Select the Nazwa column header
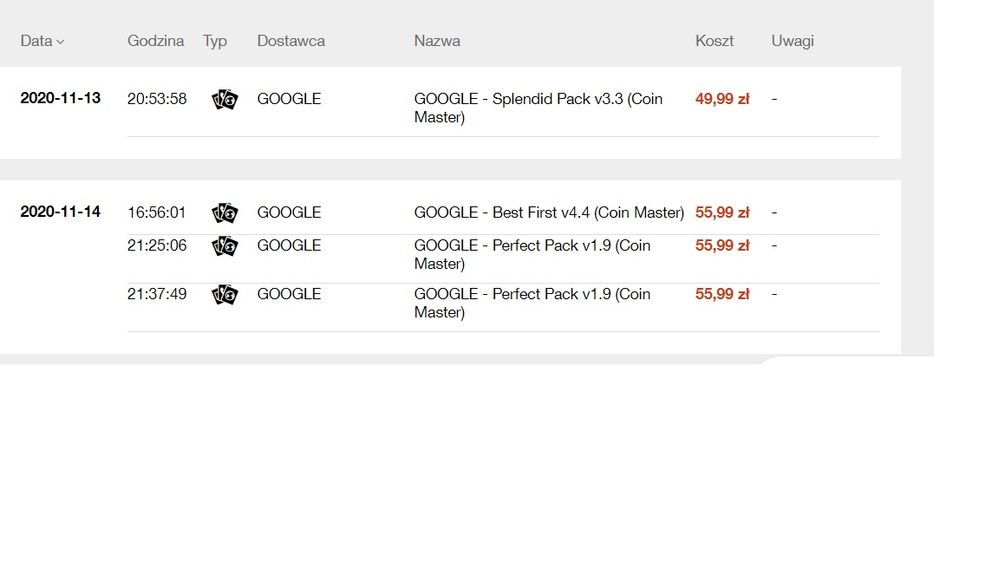The width and height of the screenshot is (999, 562). 437,41
